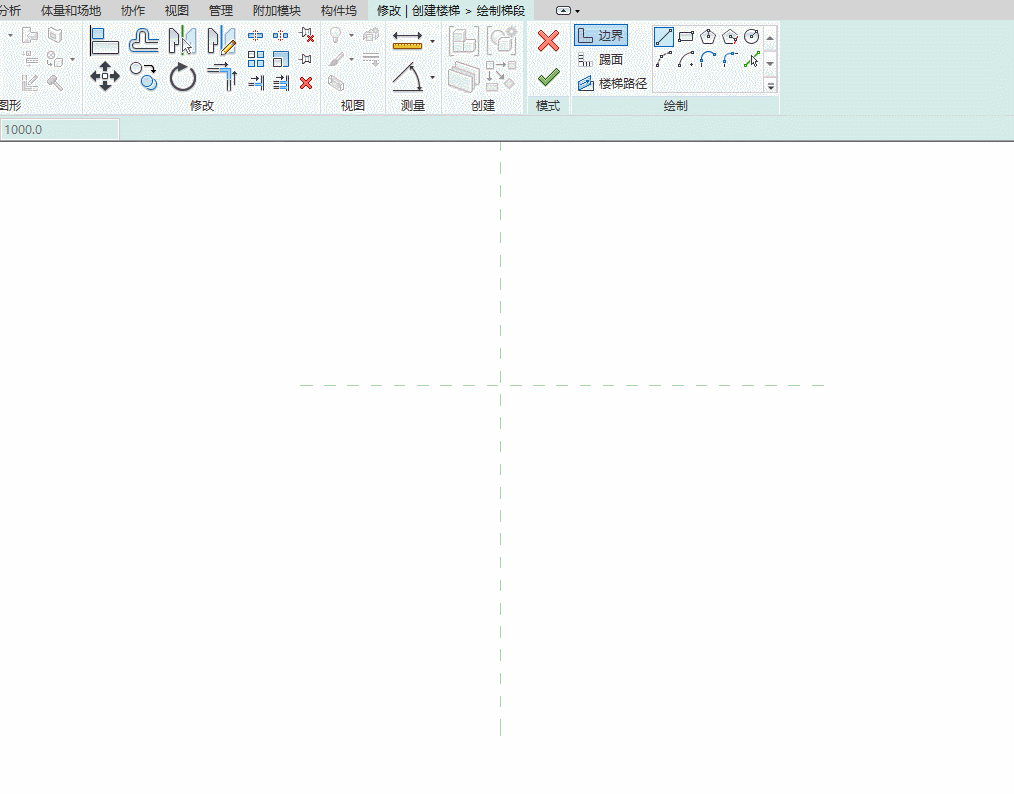Select the Rotate tool
Screen dimensions: 1014x794
coord(182,77)
